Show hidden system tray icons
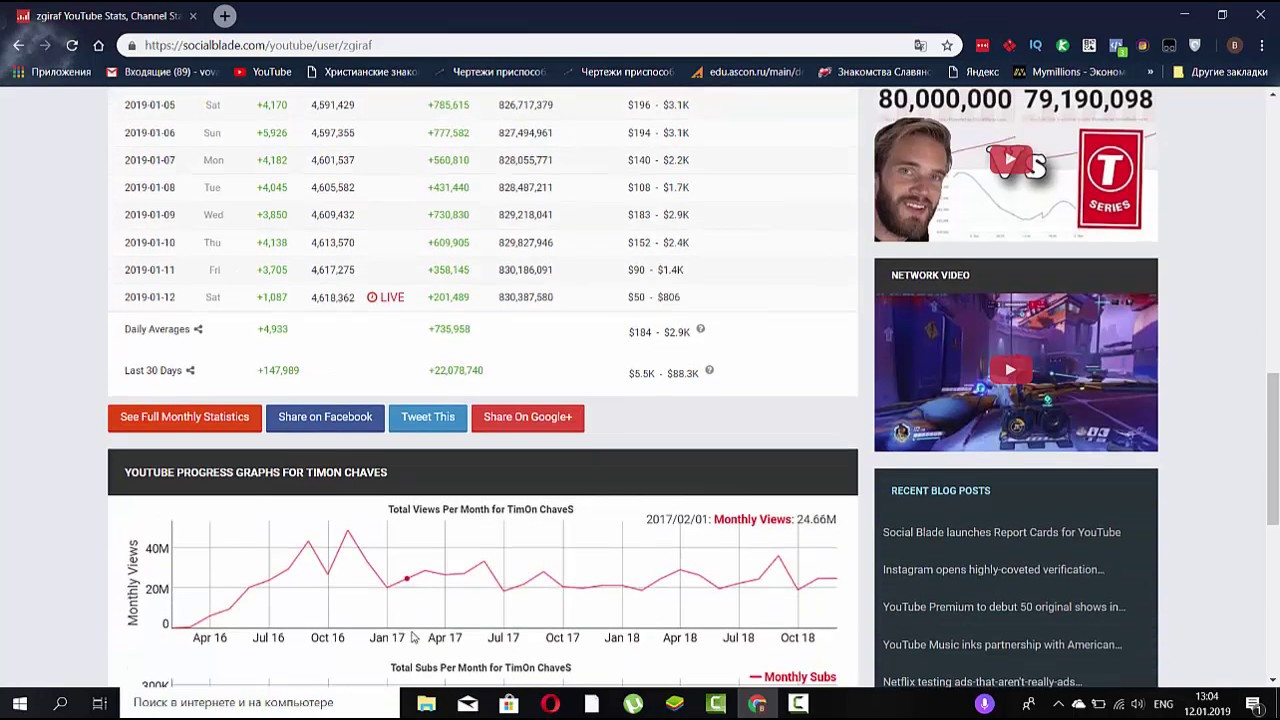The width and height of the screenshot is (1280, 720). (x=1058, y=703)
